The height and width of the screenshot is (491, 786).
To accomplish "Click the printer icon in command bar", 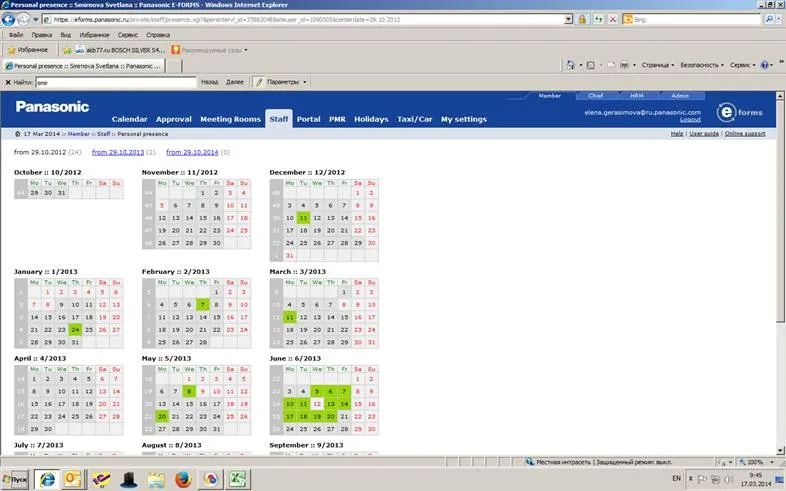I will [625, 65].
